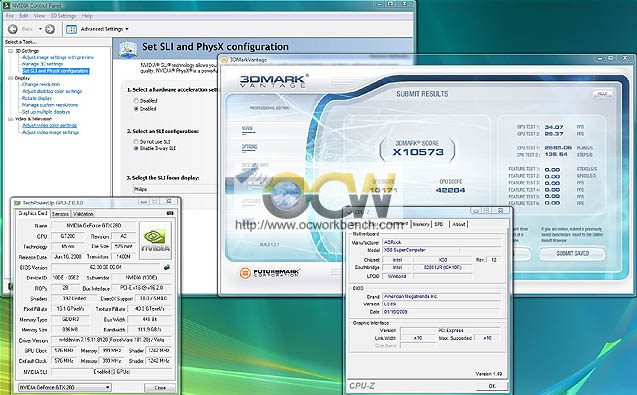The image size is (637, 395).
Task: Switch to Memory tab in CPU-Z
Action: tap(421, 224)
